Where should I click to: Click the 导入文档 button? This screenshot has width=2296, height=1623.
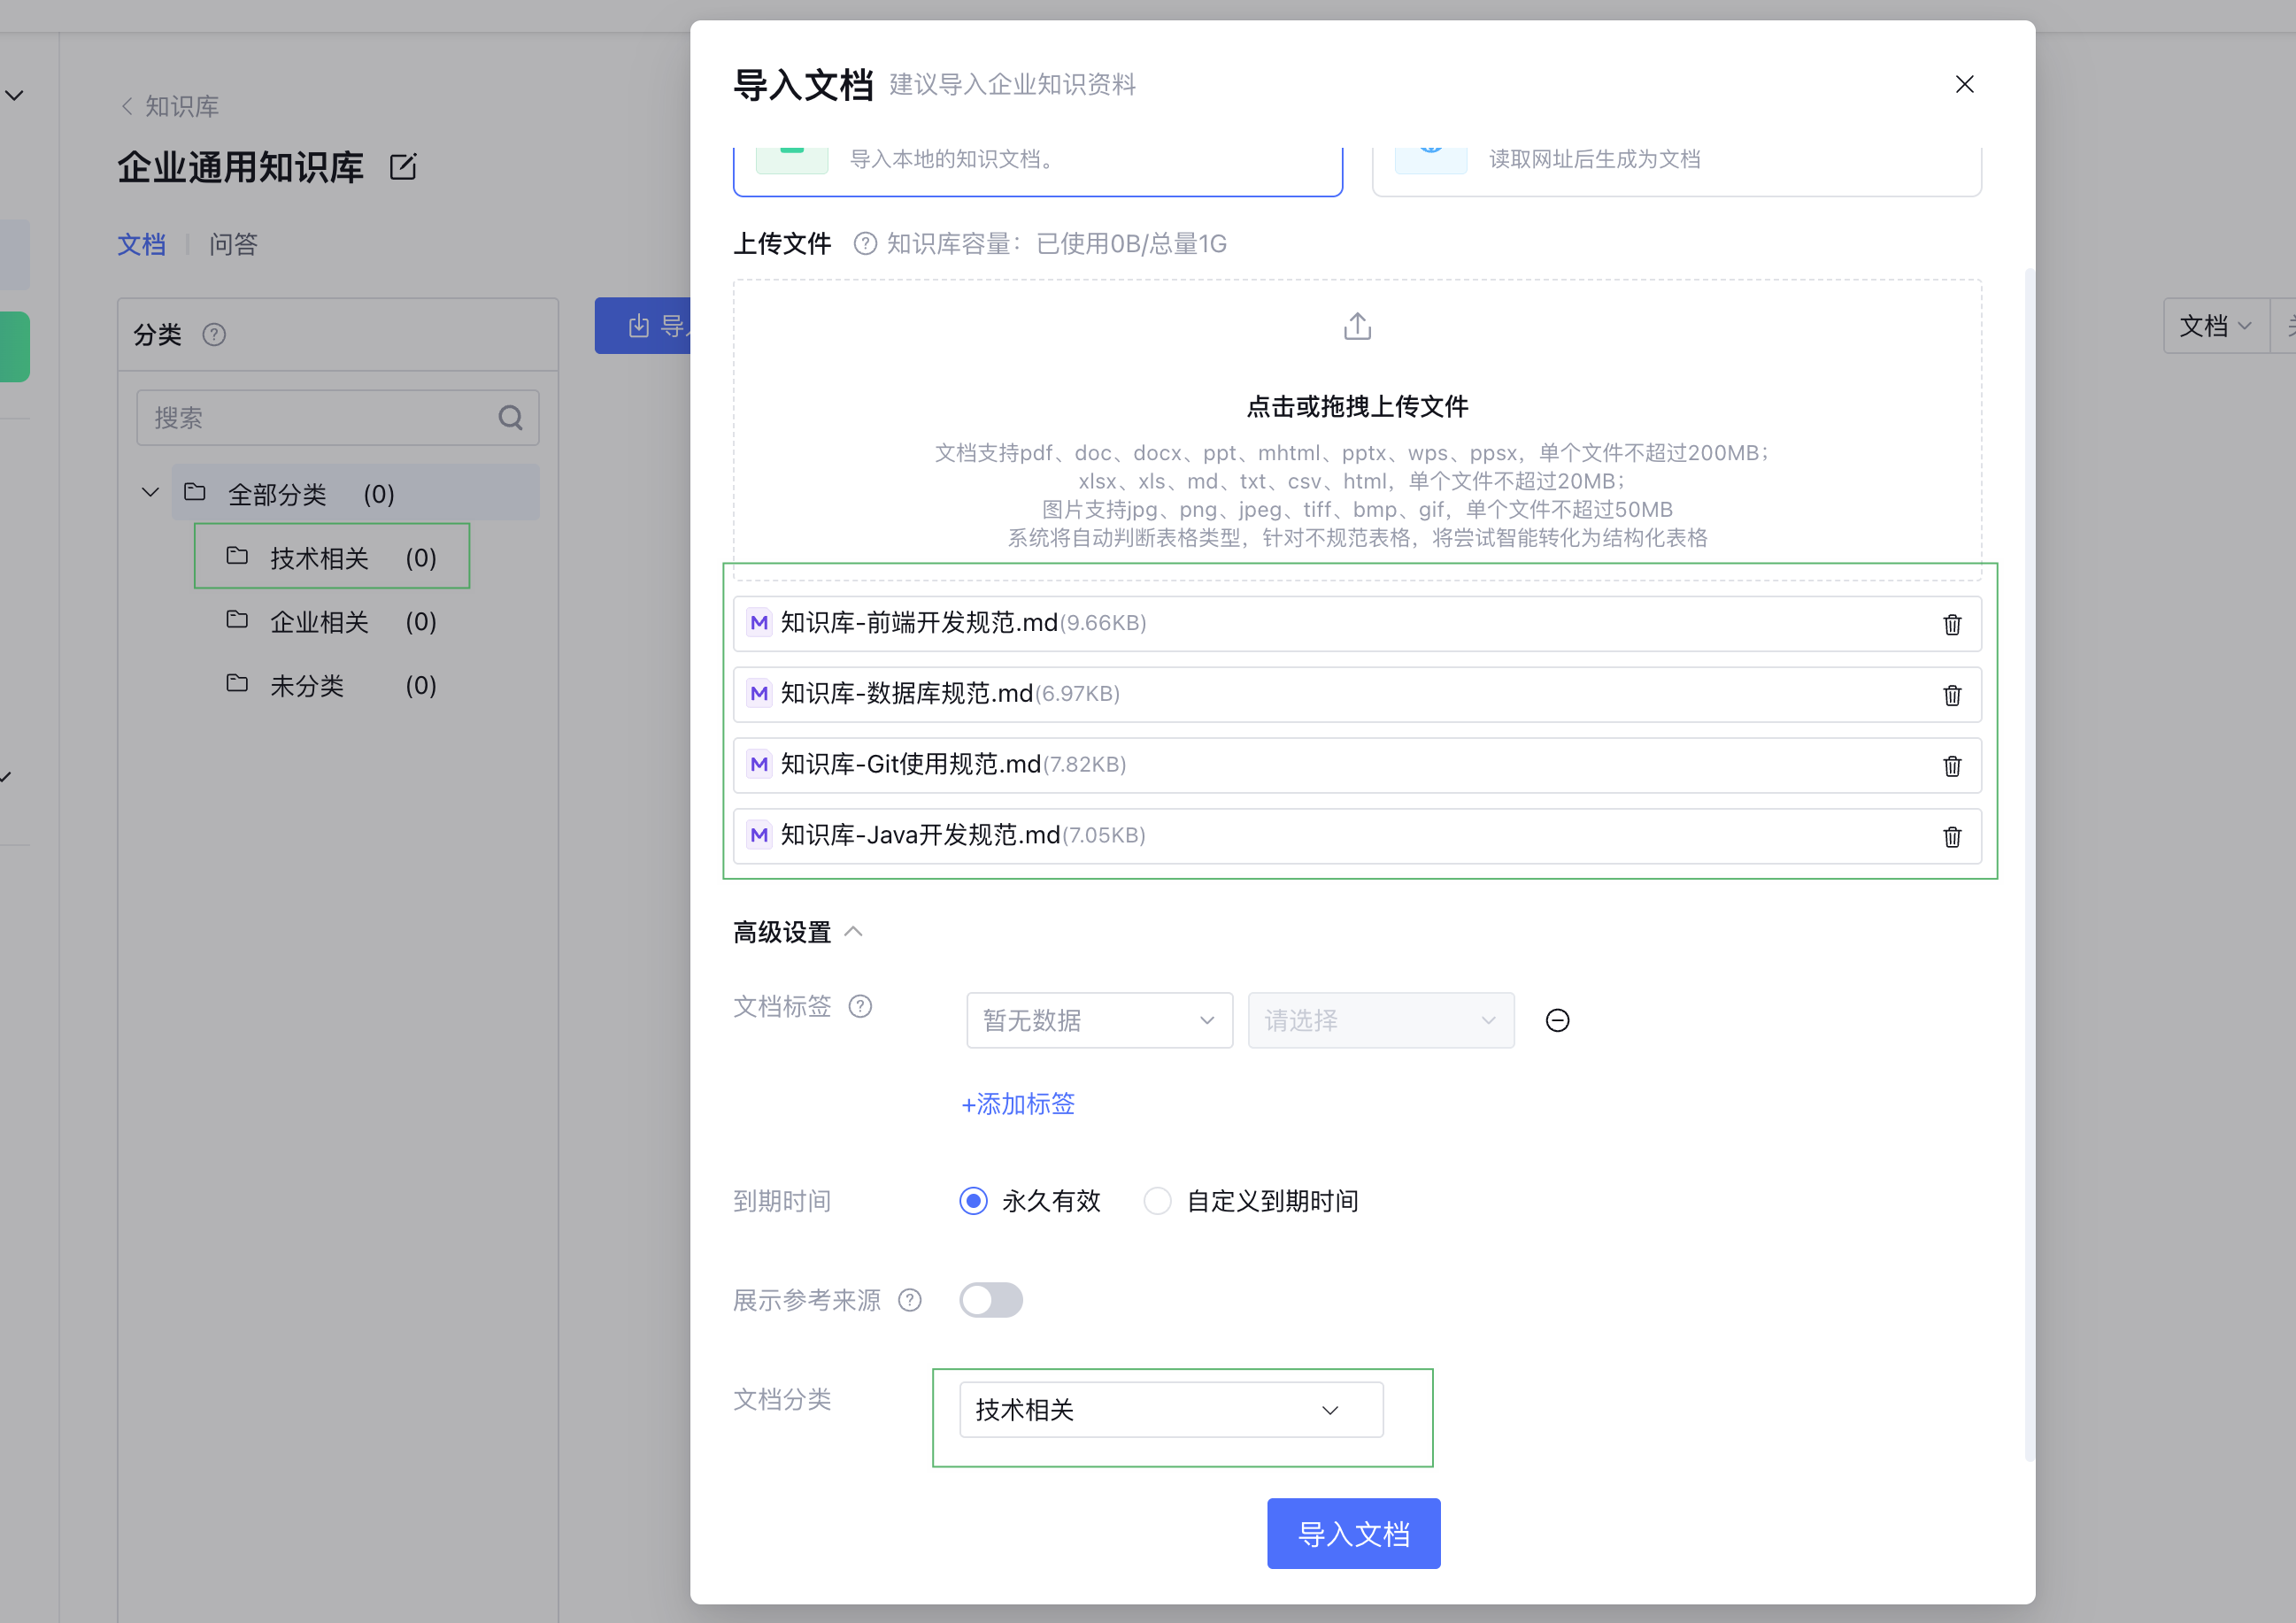(1353, 1533)
